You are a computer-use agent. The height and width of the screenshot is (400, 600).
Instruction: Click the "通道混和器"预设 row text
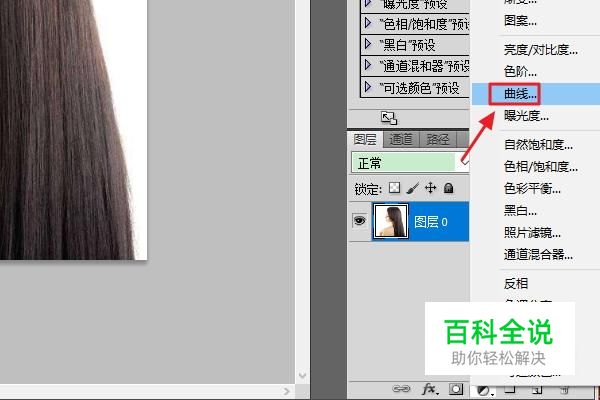coord(424,66)
